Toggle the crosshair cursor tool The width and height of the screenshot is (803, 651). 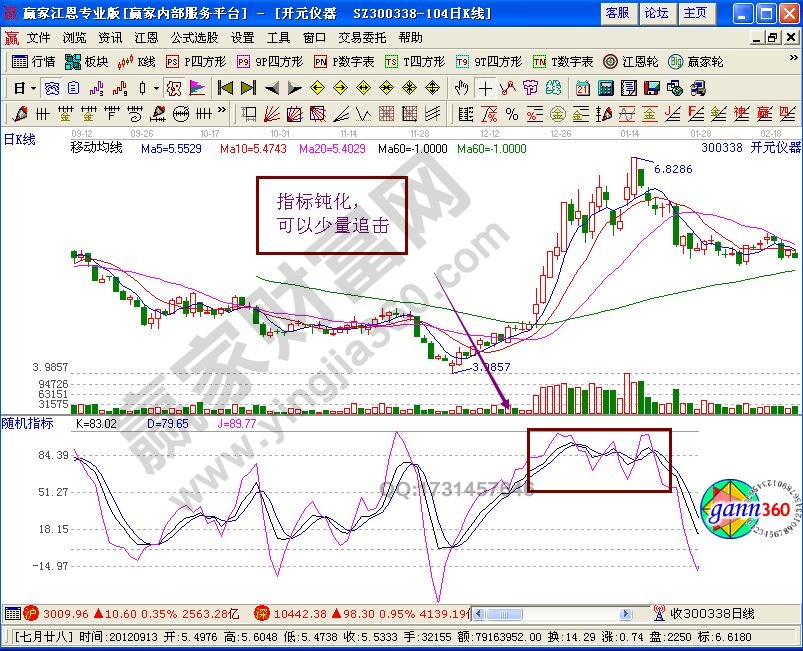pyautogui.click(x=485, y=87)
